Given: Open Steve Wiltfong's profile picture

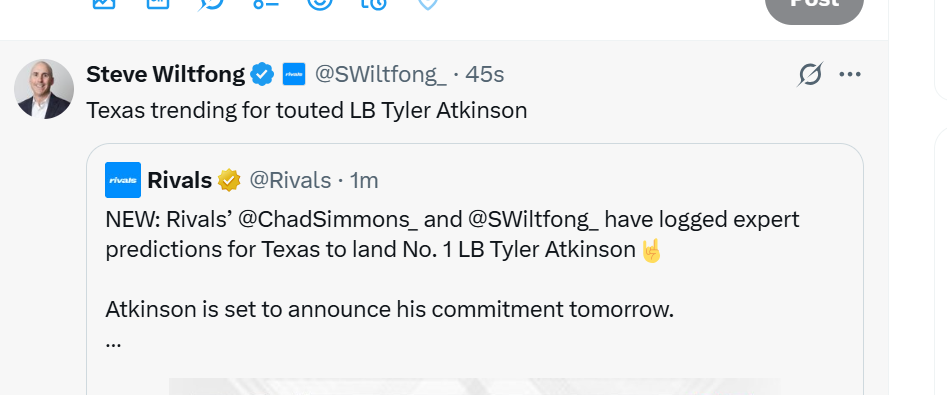Looking at the screenshot, I should click(x=44, y=89).
